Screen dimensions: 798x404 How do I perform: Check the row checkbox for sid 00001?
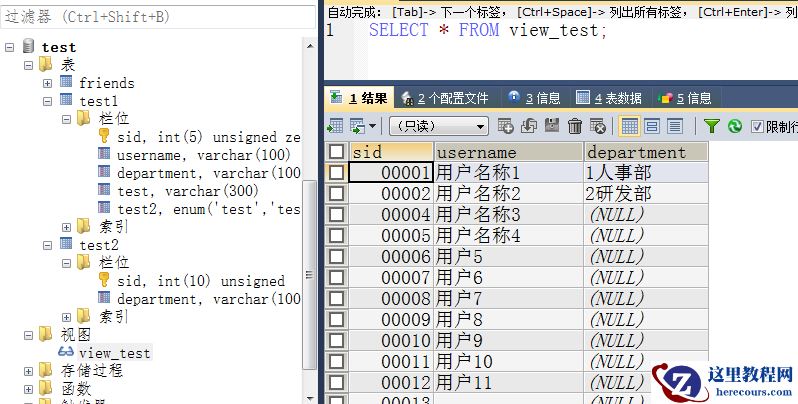(336, 172)
